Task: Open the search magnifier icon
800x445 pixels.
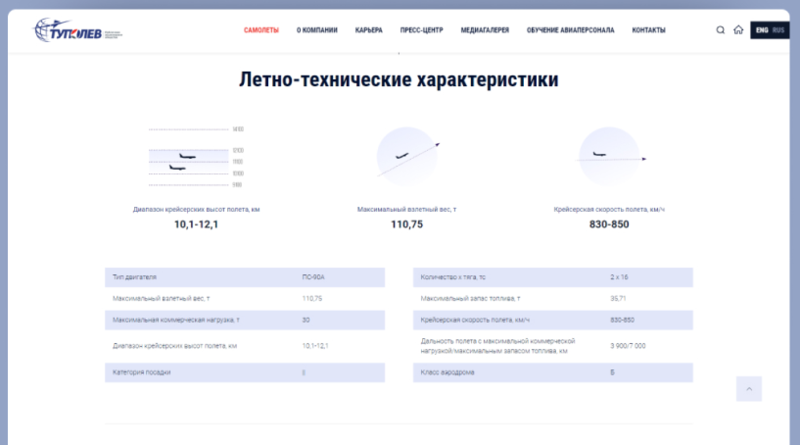Action: [720, 30]
